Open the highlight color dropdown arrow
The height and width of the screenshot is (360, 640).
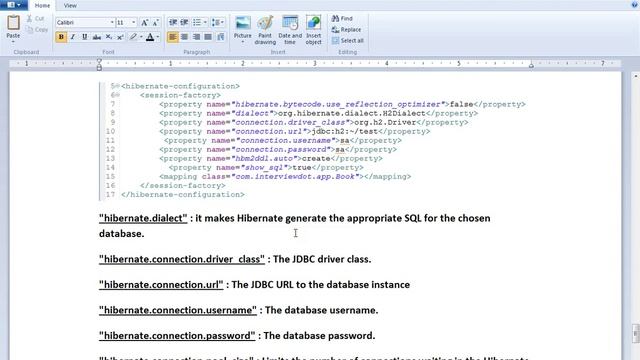point(141,37)
